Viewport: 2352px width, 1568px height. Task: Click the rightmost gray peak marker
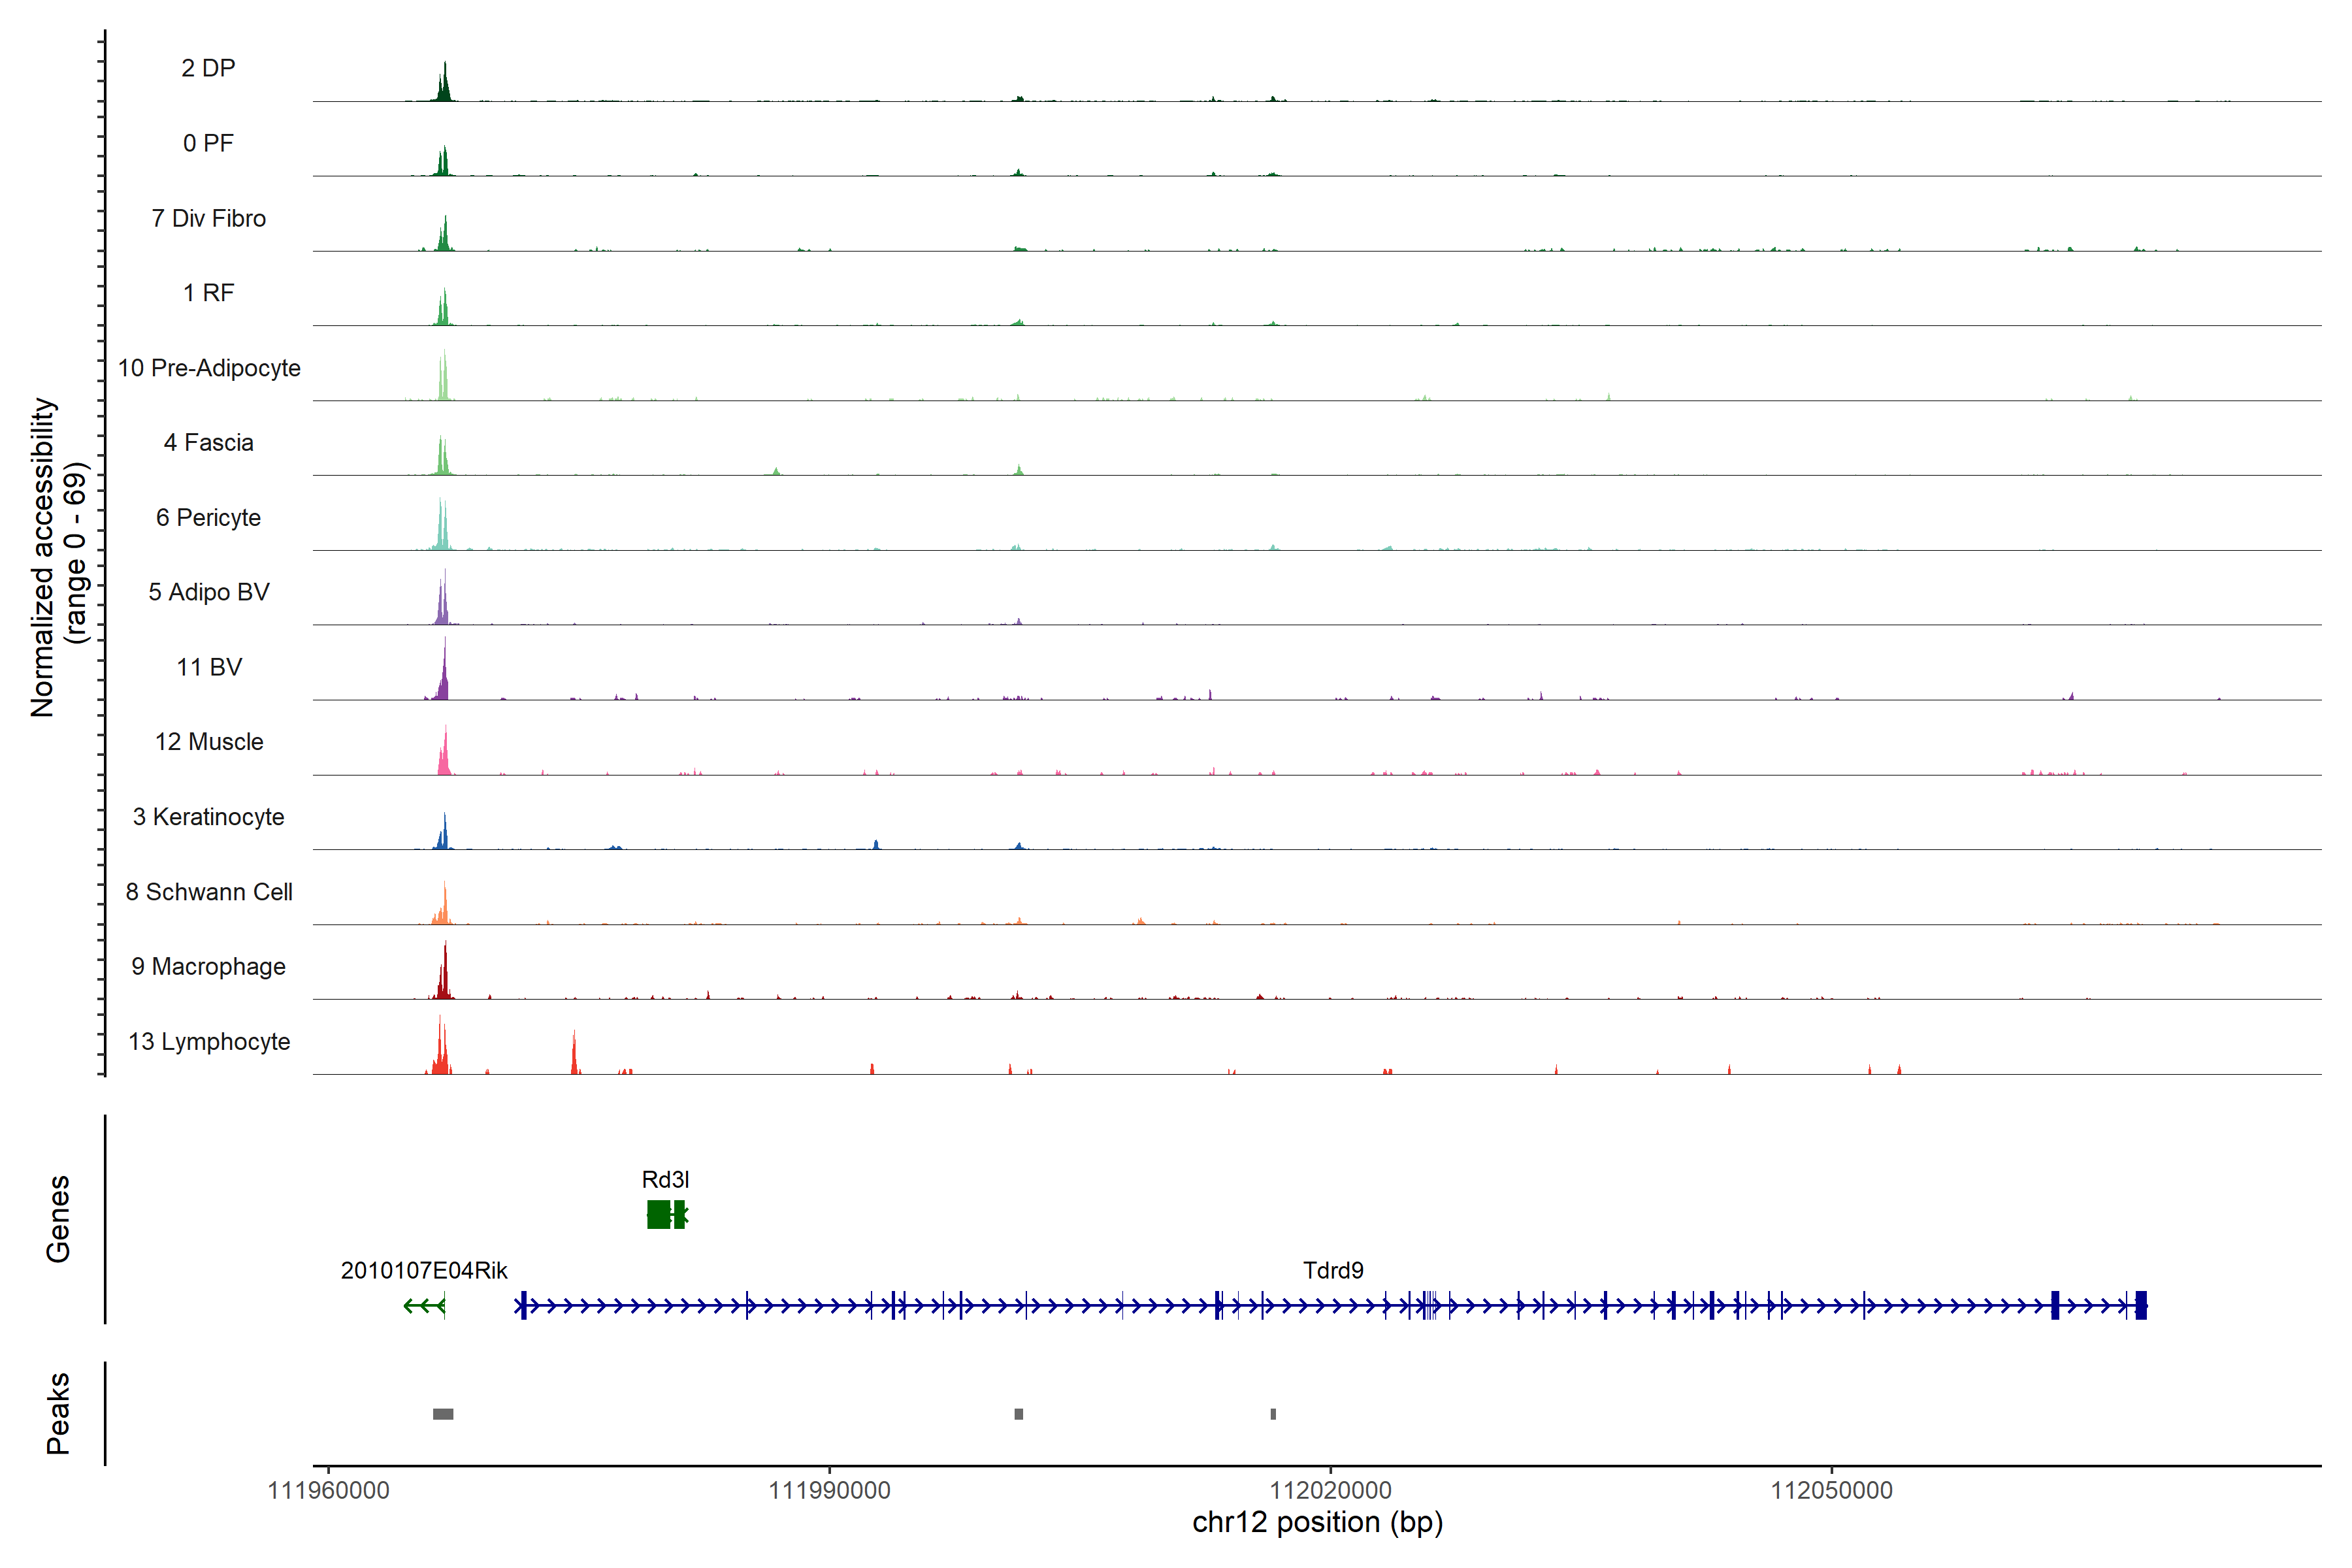click(x=1273, y=1413)
